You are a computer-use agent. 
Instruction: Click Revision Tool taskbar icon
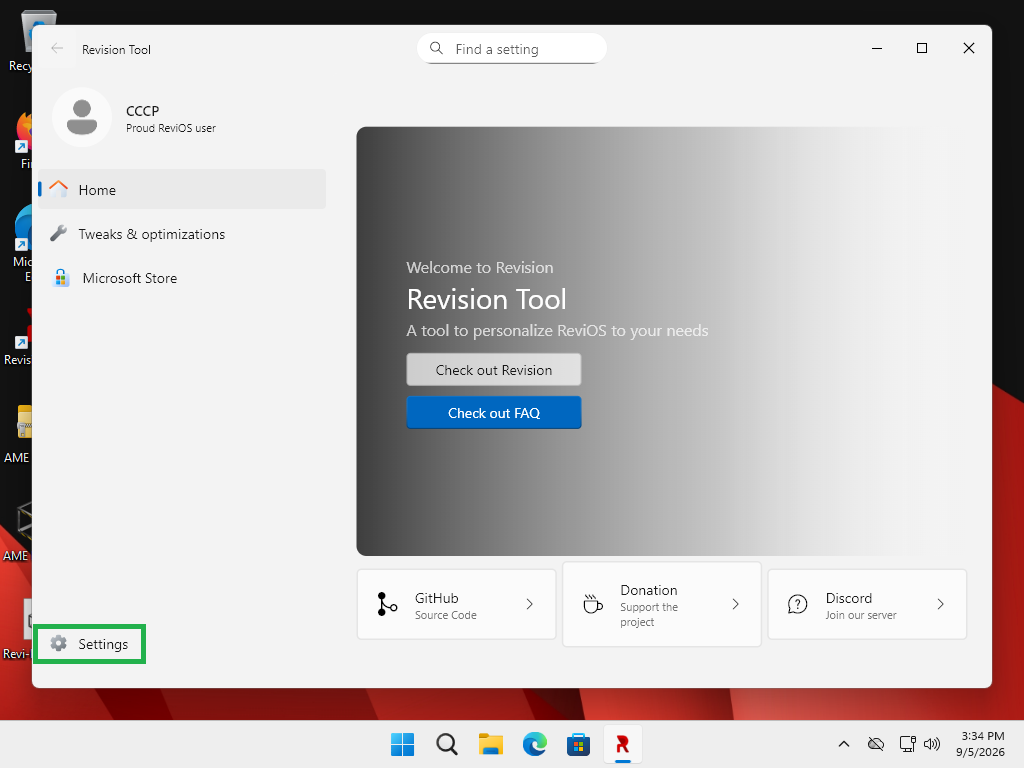pyautogui.click(x=622, y=744)
